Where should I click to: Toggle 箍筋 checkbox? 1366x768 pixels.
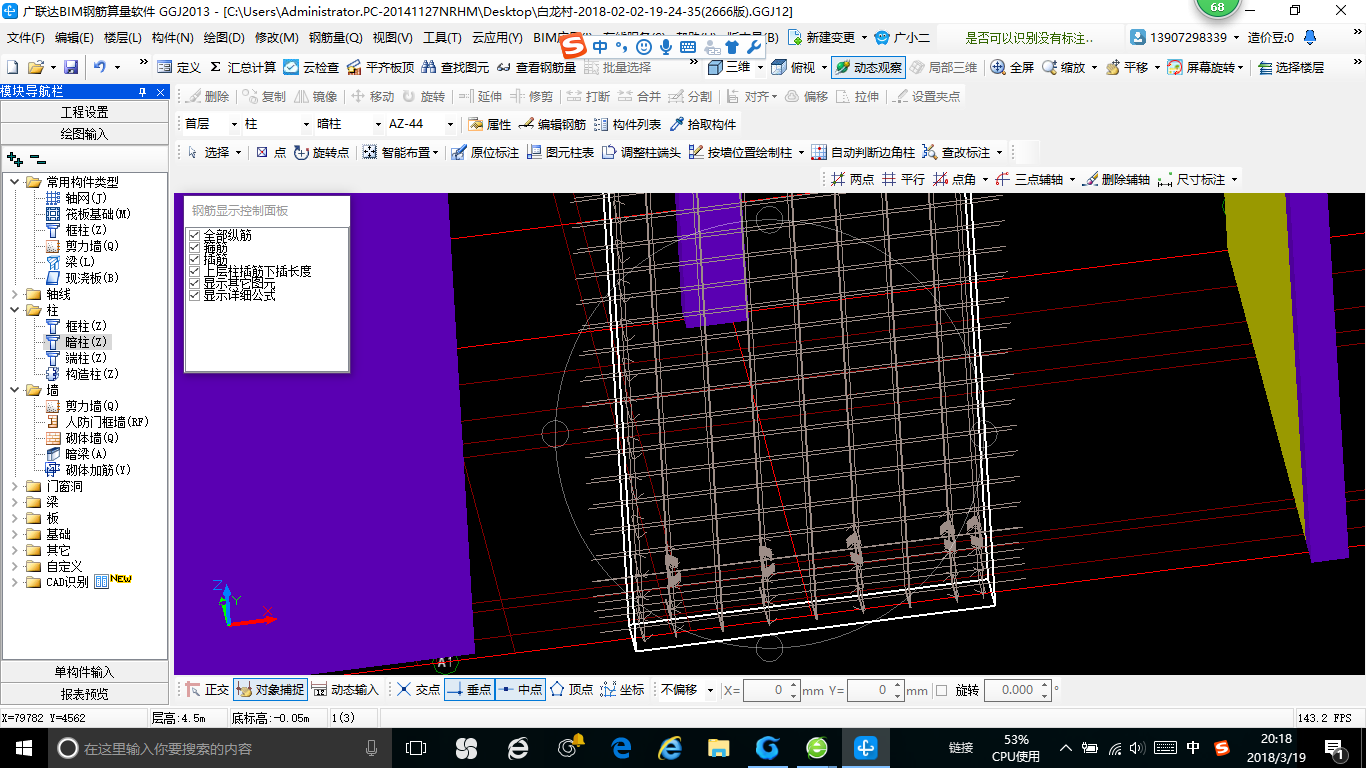coord(195,247)
